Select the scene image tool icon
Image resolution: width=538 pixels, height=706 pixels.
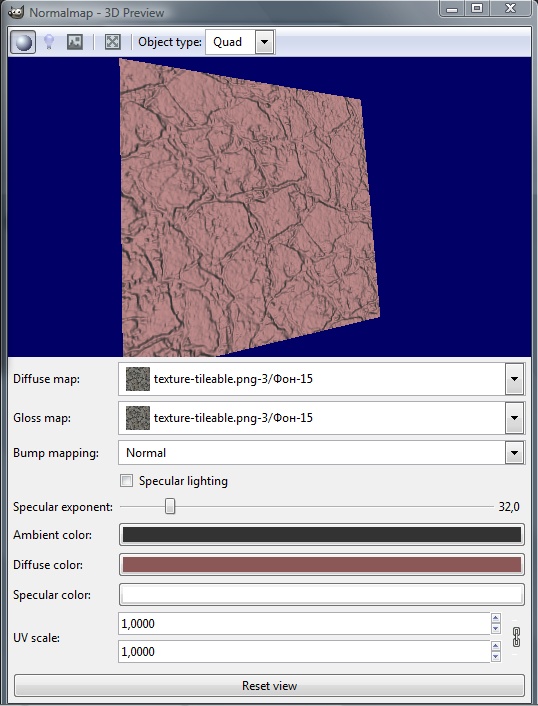coord(75,42)
